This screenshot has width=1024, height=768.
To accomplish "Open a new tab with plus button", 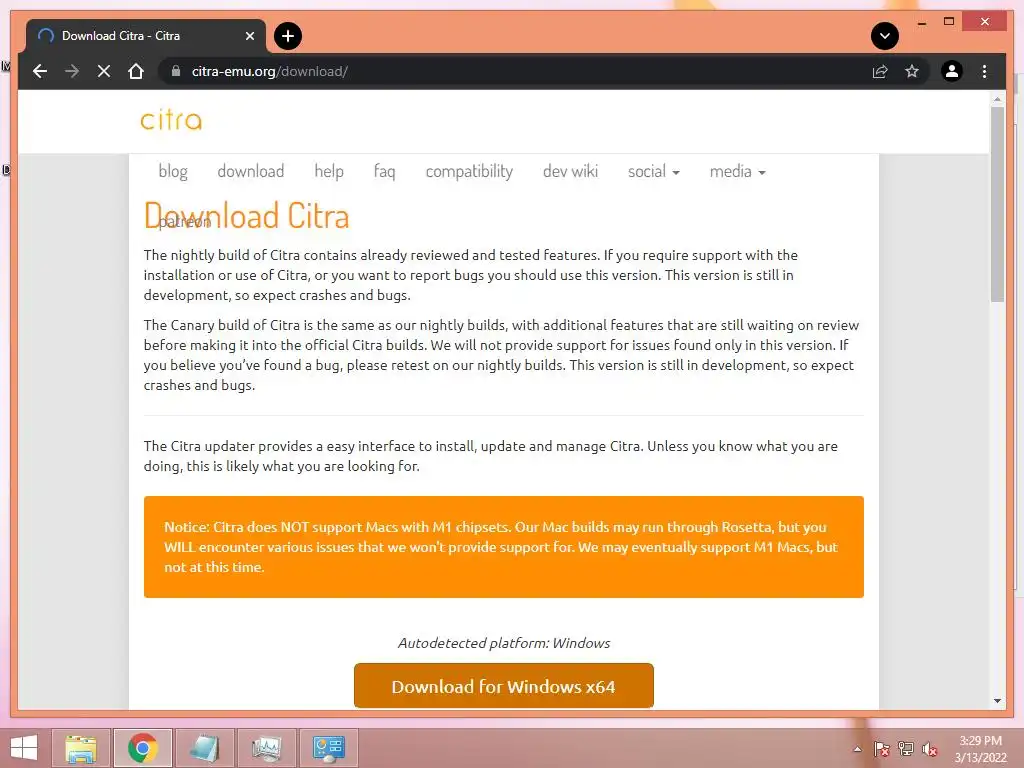I will 288,36.
